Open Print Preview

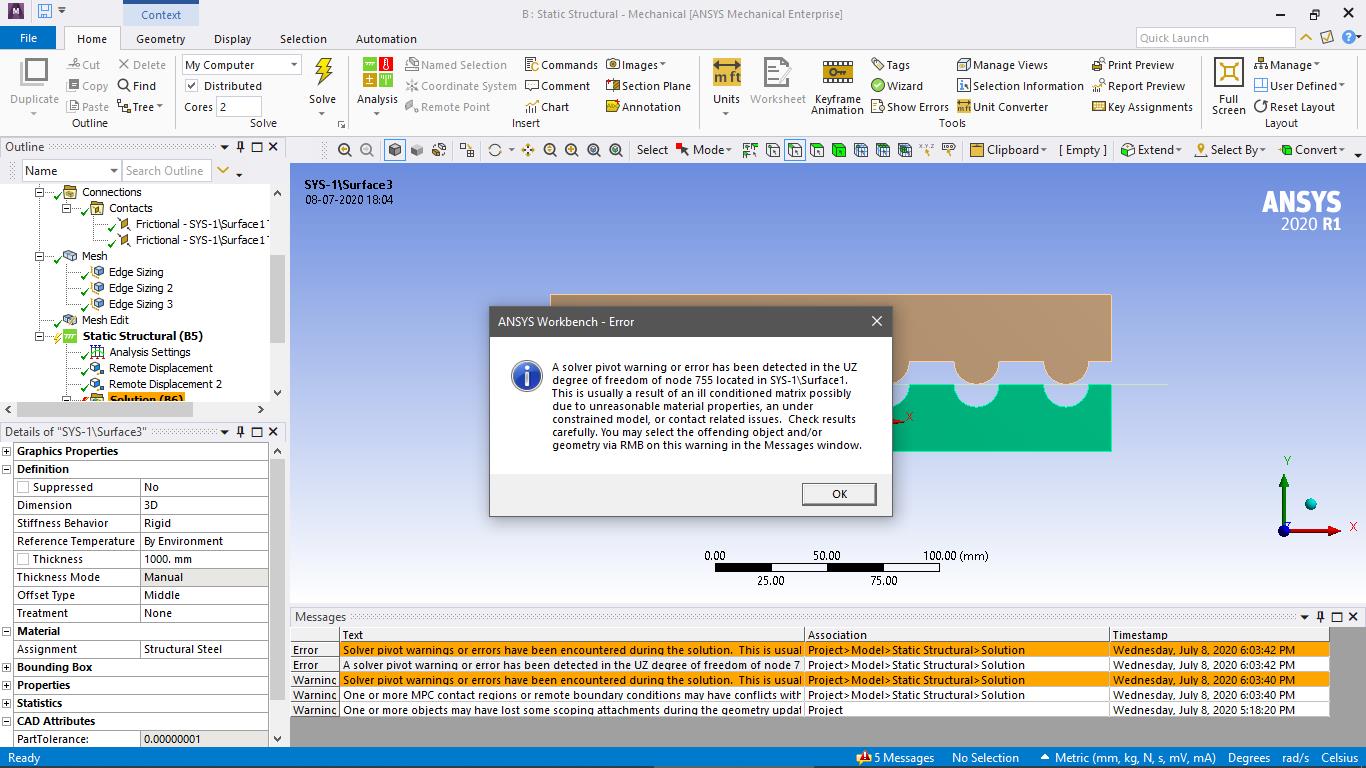coord(1133,64)
